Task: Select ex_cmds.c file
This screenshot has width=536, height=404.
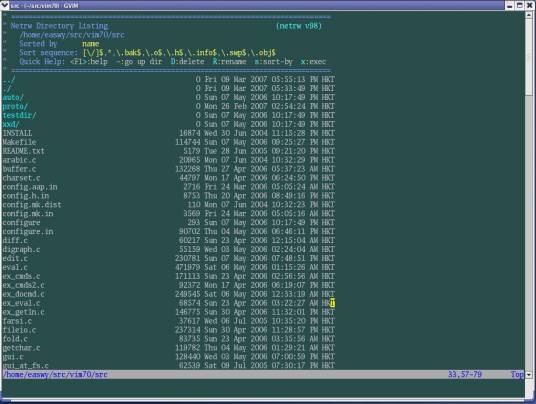Action: (21, 276)
